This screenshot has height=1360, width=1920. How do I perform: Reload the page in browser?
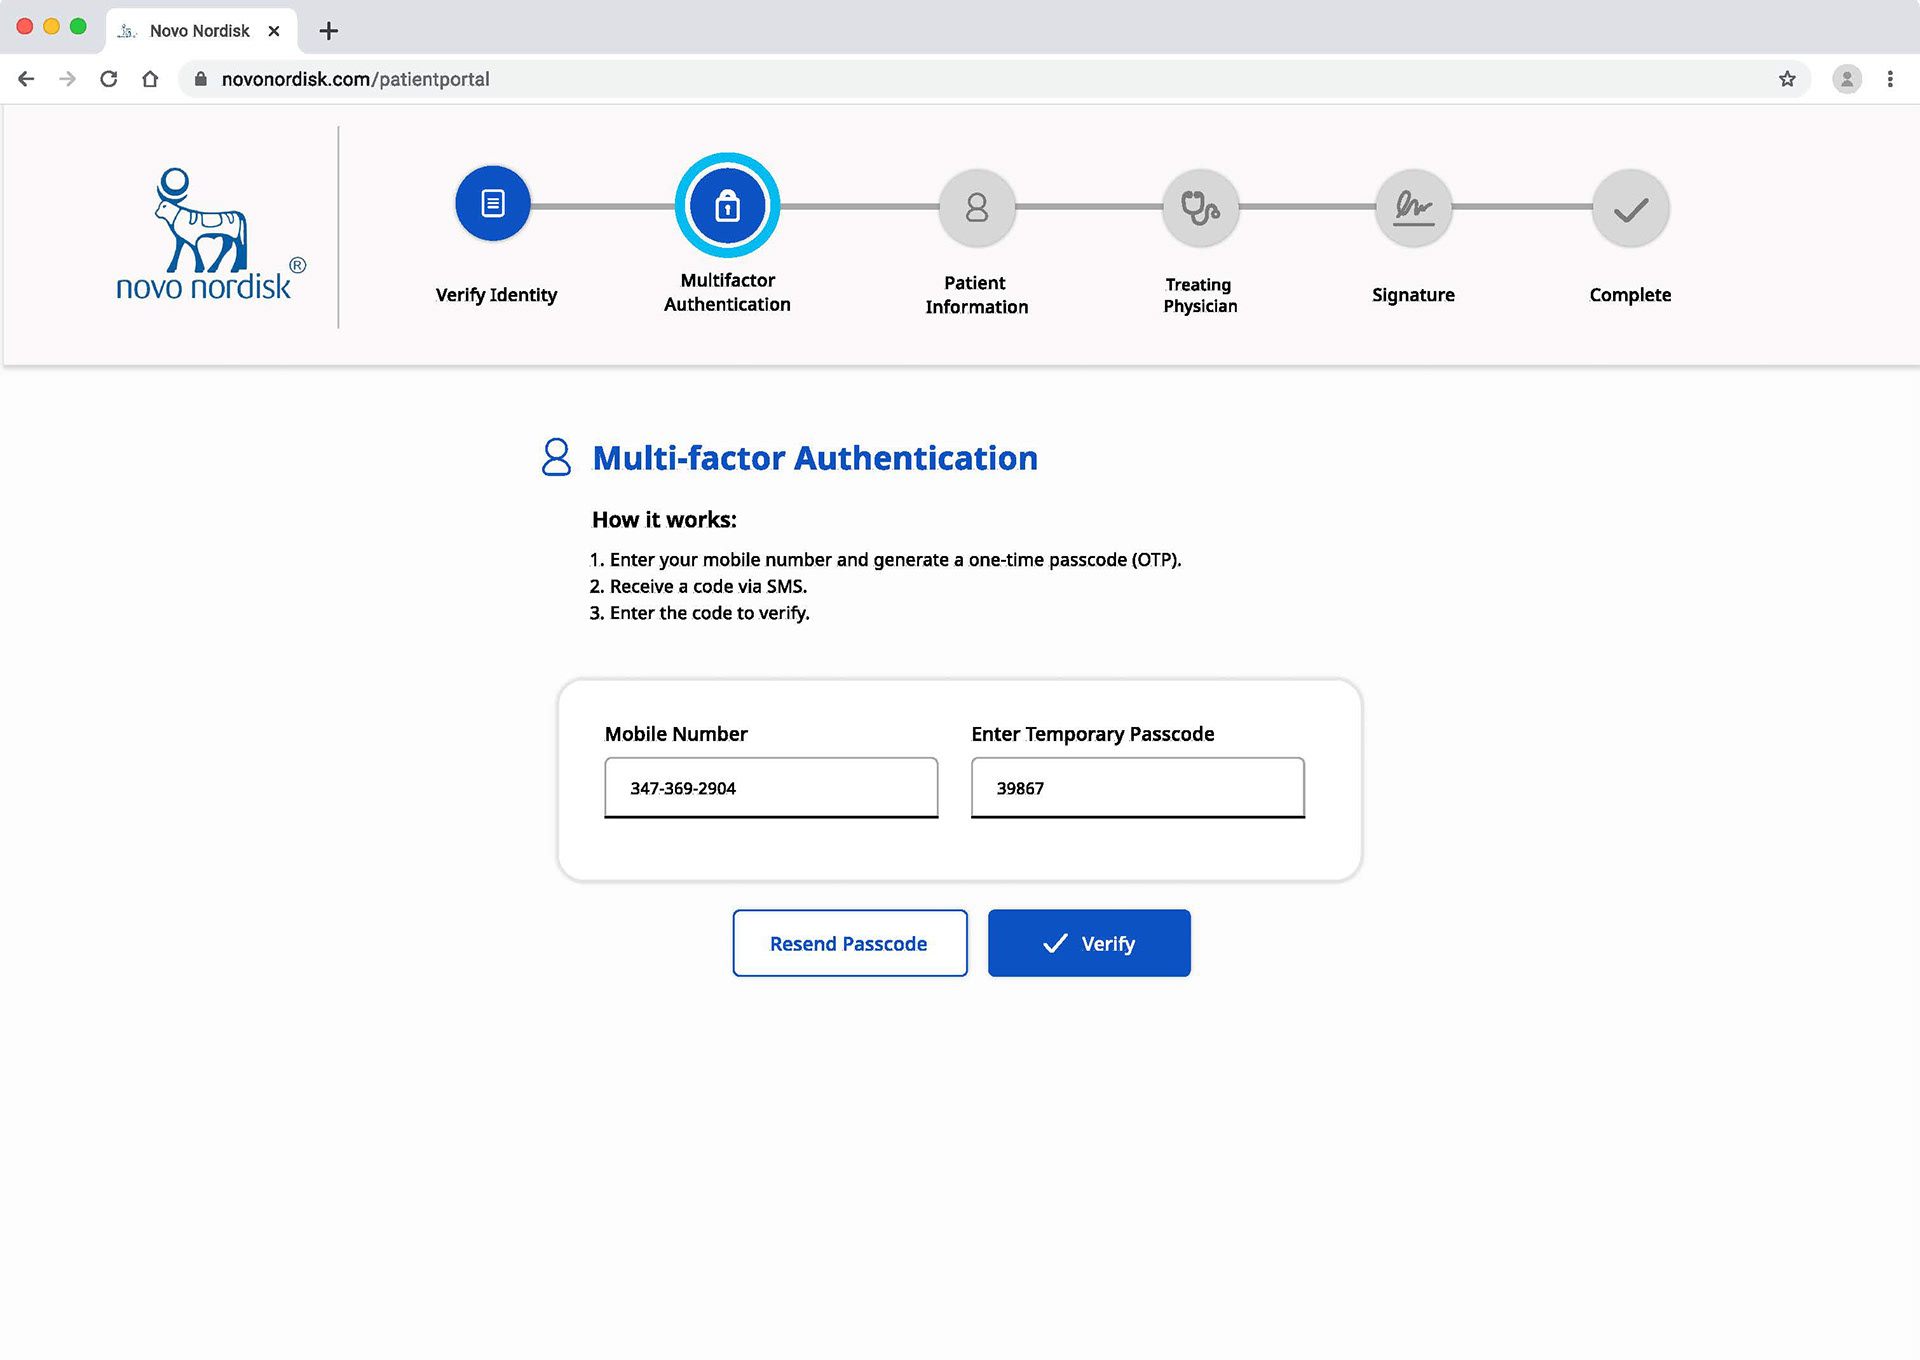coord(109,79)
